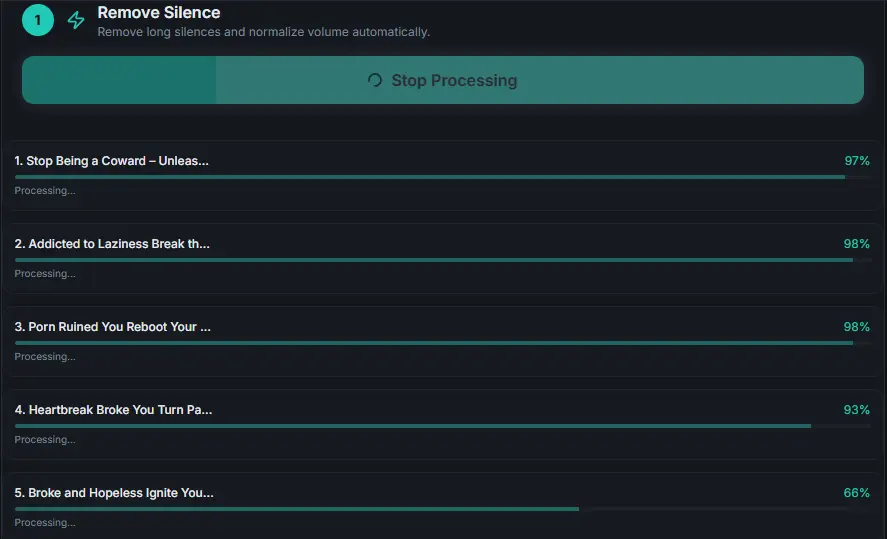Click the spinner icon in Stop Processing
This screenshot has height=539, width=887.
pyautogui.click(x=374, y=80)
